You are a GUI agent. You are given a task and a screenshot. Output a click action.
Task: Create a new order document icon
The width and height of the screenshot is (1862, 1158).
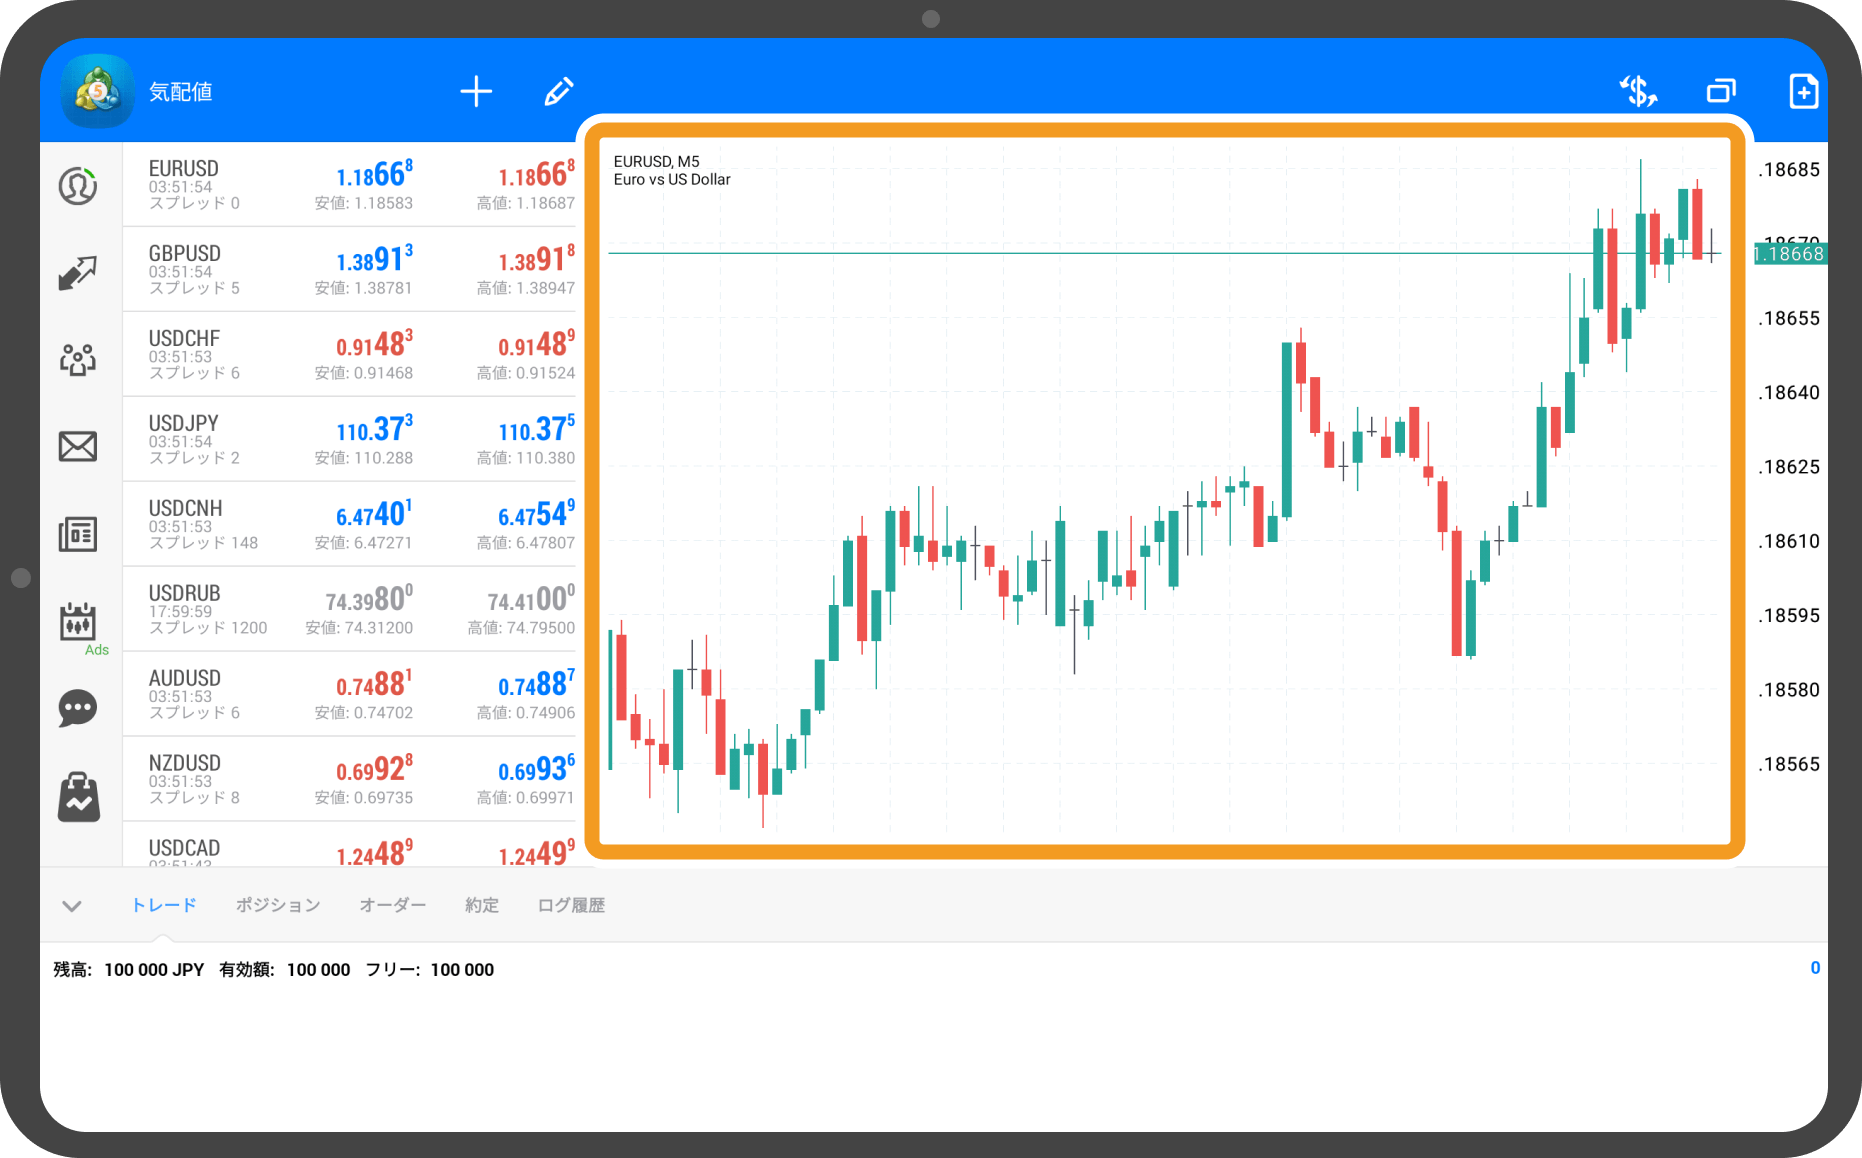coord(1803,91)
